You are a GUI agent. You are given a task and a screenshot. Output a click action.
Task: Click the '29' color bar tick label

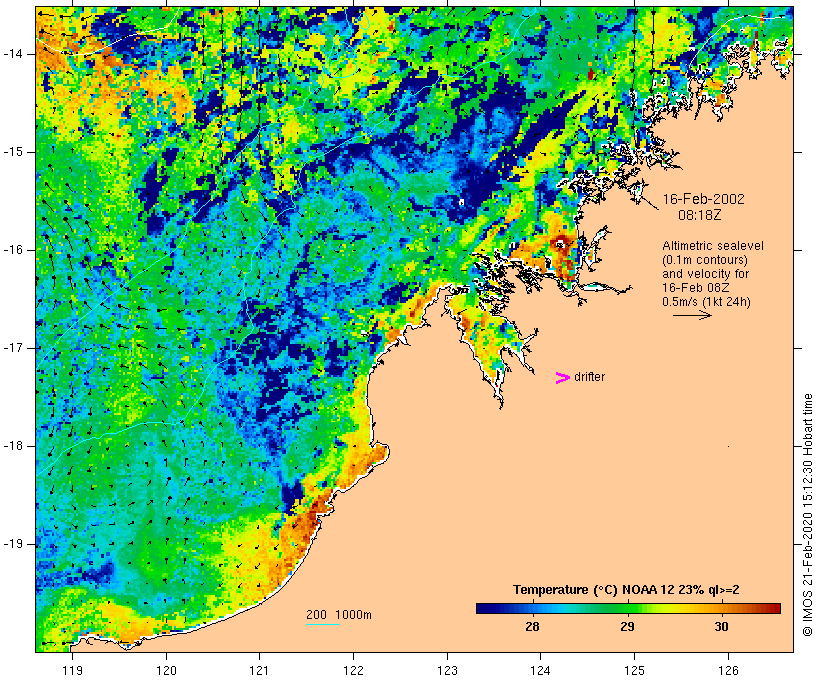[x=627, y=627]
